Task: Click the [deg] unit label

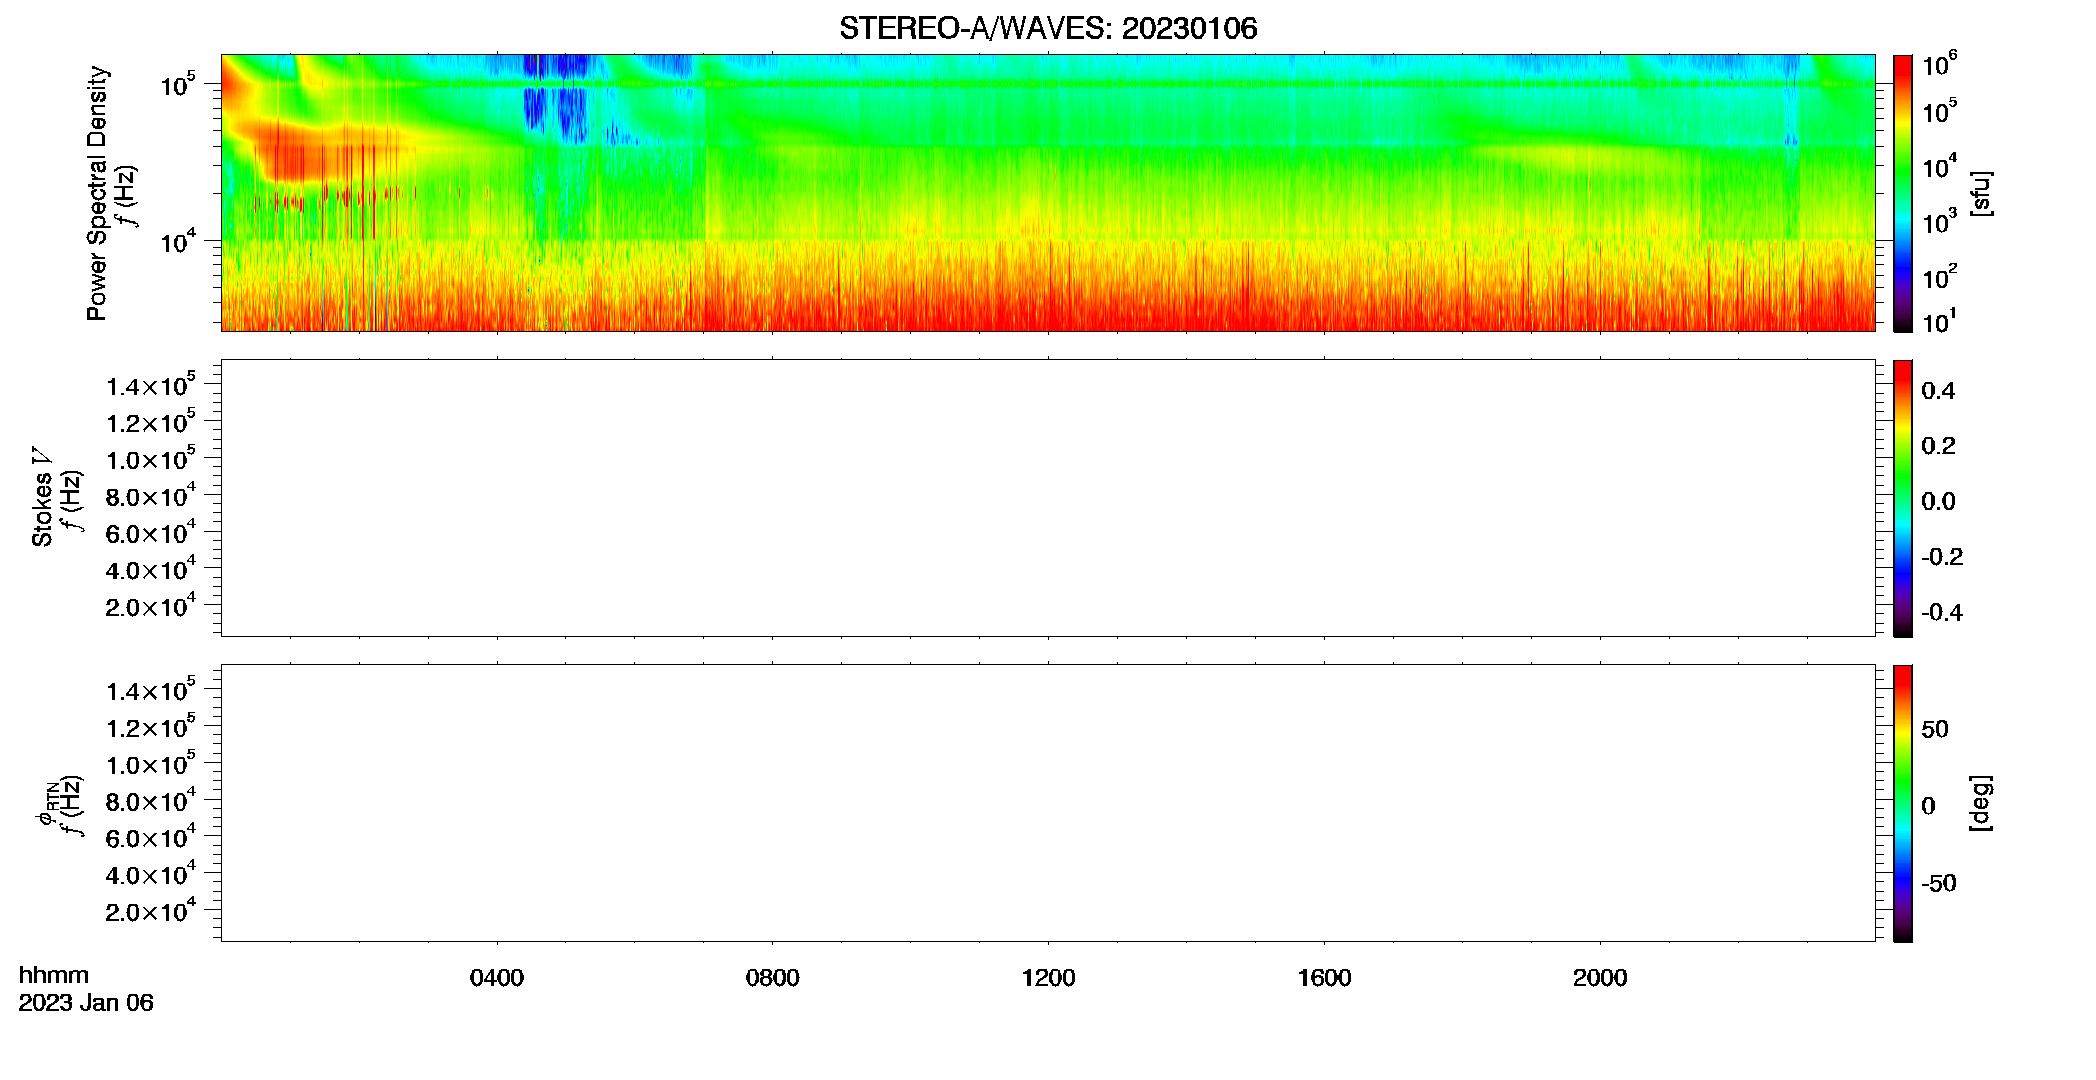Action: [x=1981, y=803]
